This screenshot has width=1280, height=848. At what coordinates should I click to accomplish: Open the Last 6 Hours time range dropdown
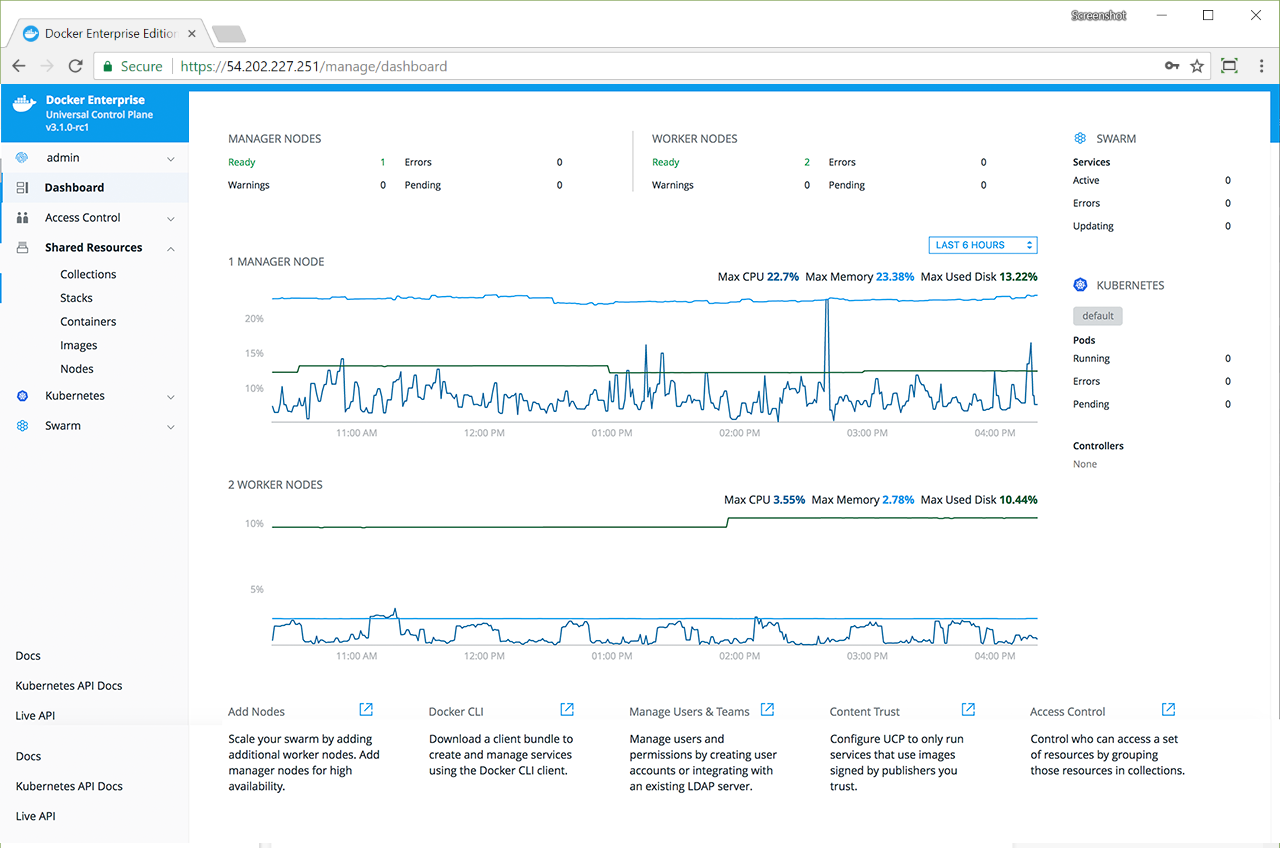point(982,245)
